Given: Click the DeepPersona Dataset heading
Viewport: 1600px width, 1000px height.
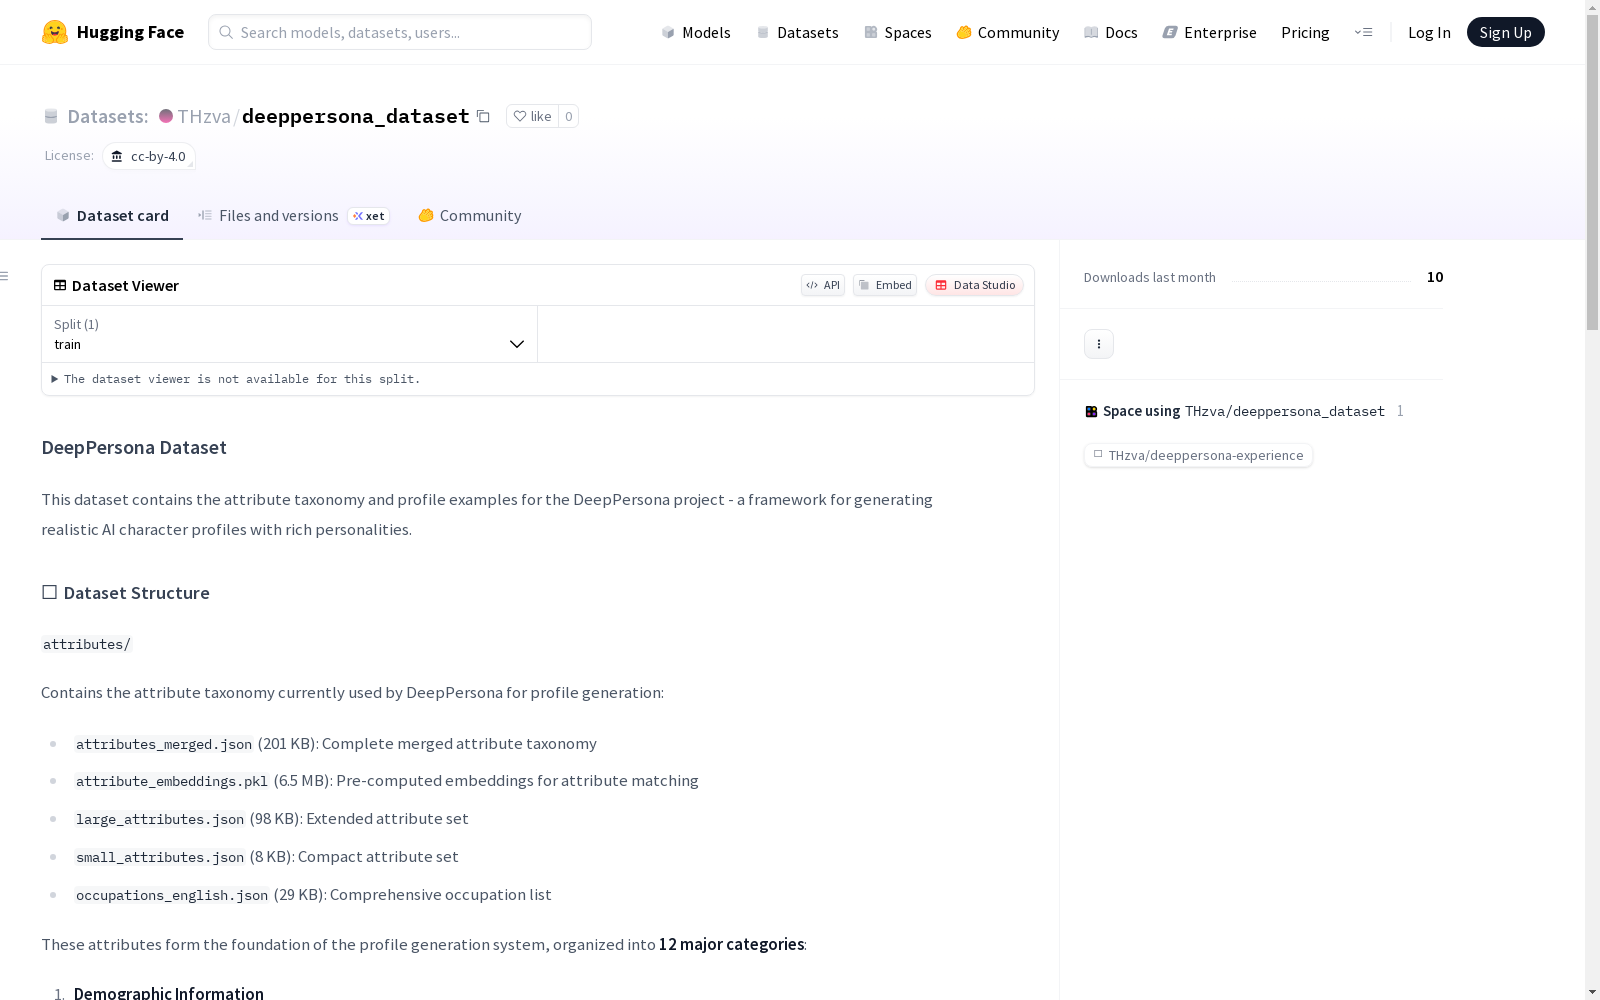Looking at the screenshot, I should click(134, 447).
